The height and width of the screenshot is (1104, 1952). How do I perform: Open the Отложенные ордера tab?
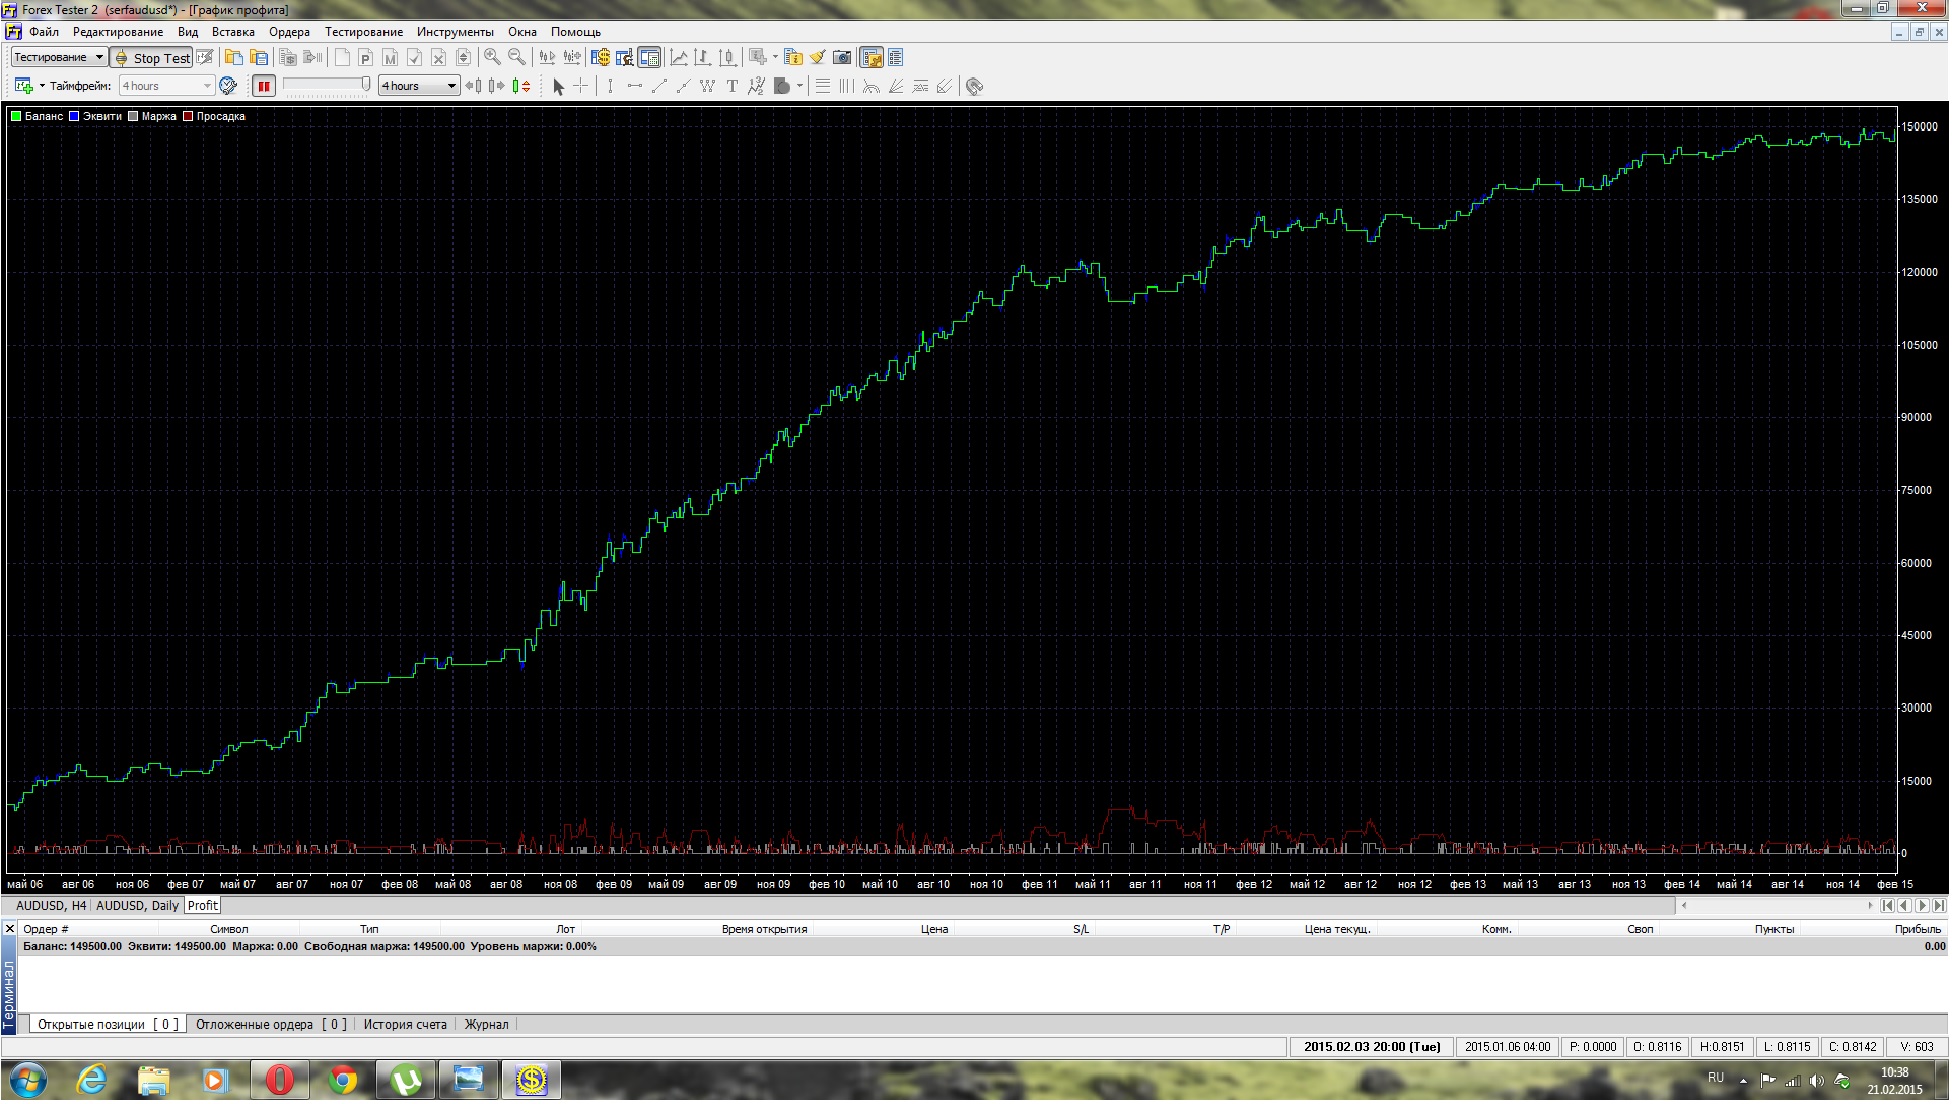[x=271, y=1024]
